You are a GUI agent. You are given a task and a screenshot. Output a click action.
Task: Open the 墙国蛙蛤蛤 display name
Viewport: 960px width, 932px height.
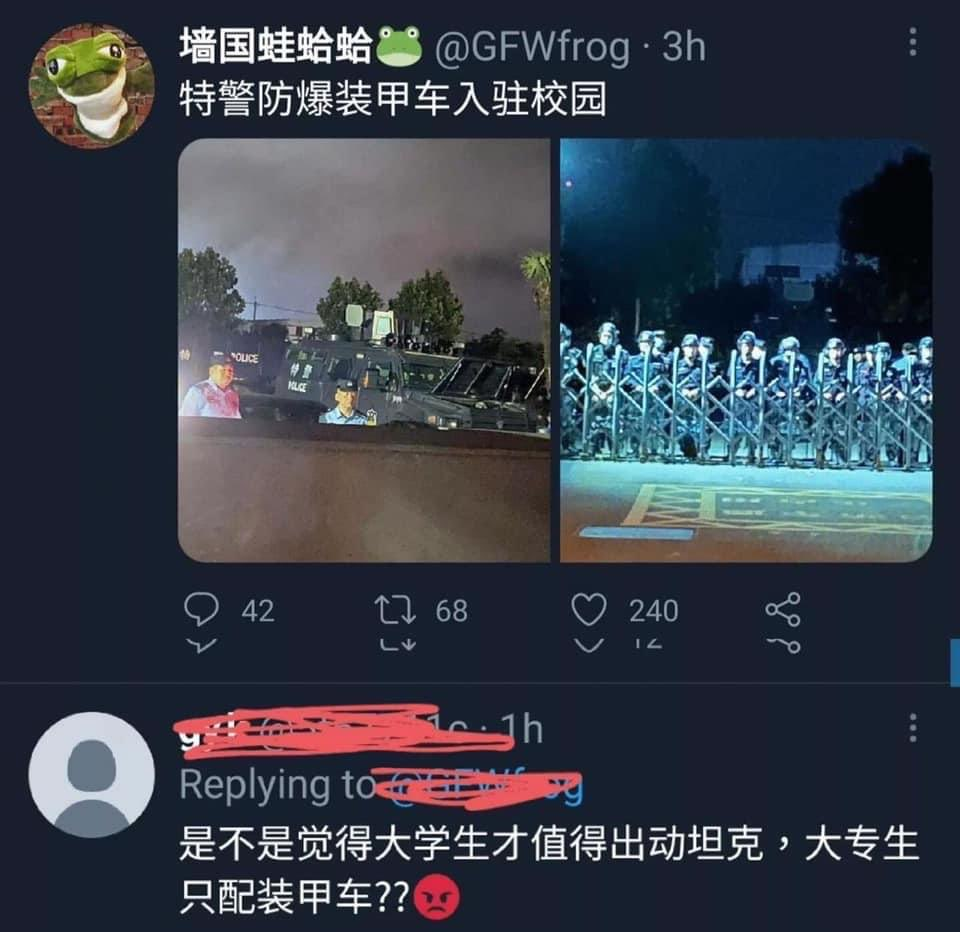(x=276, y=46)
